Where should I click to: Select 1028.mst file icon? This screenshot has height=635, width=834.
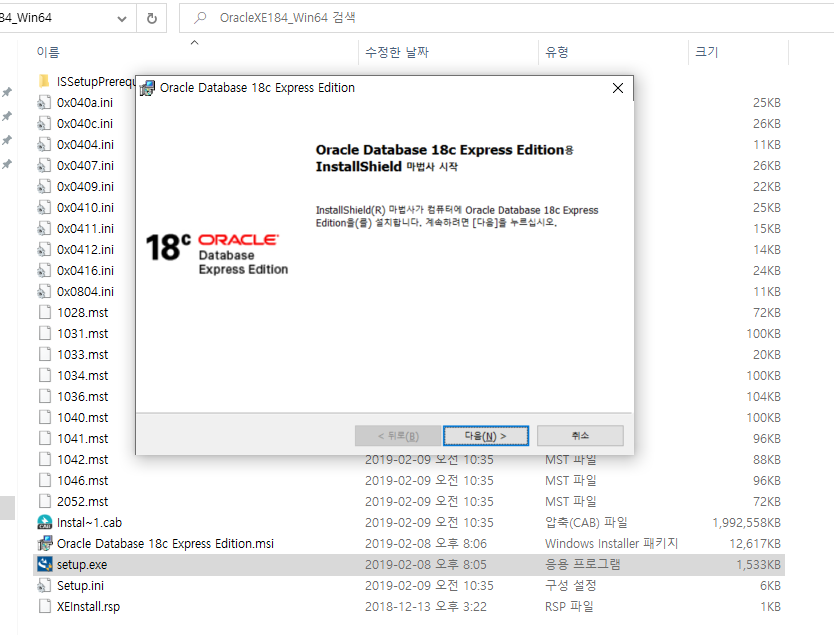(x=45, y=312)
